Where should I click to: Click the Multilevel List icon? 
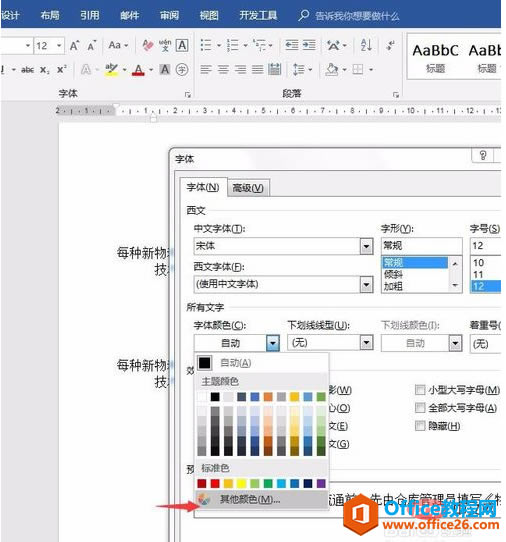[259, 45]
